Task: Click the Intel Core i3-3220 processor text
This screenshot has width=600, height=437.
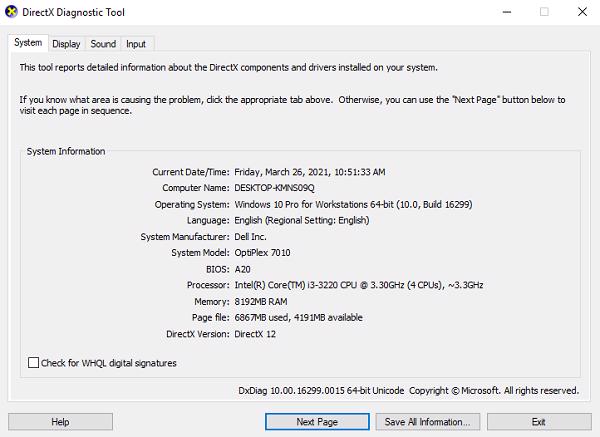Action: coord(359,285)
